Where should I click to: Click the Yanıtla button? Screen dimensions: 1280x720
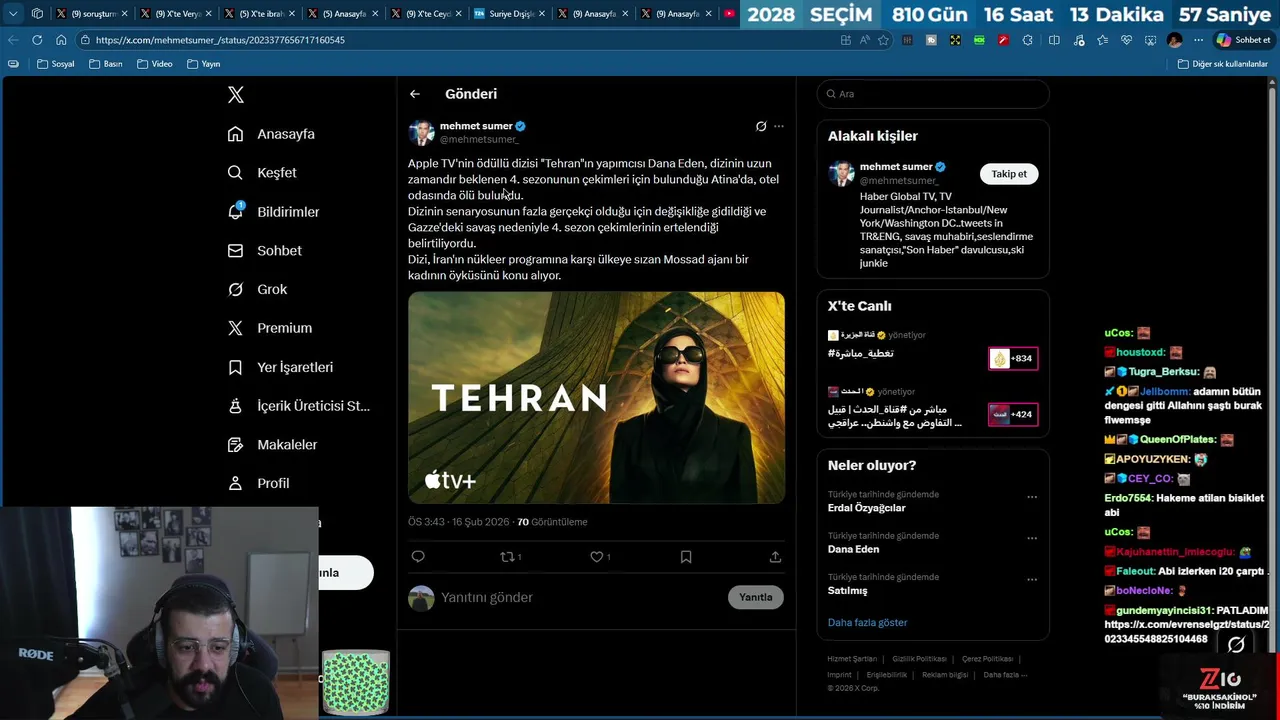coord(756,597)
